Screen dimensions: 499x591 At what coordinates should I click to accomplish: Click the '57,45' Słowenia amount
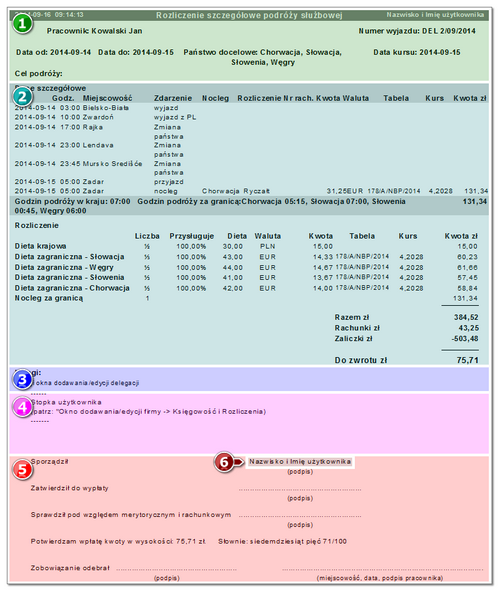(467, 277)
